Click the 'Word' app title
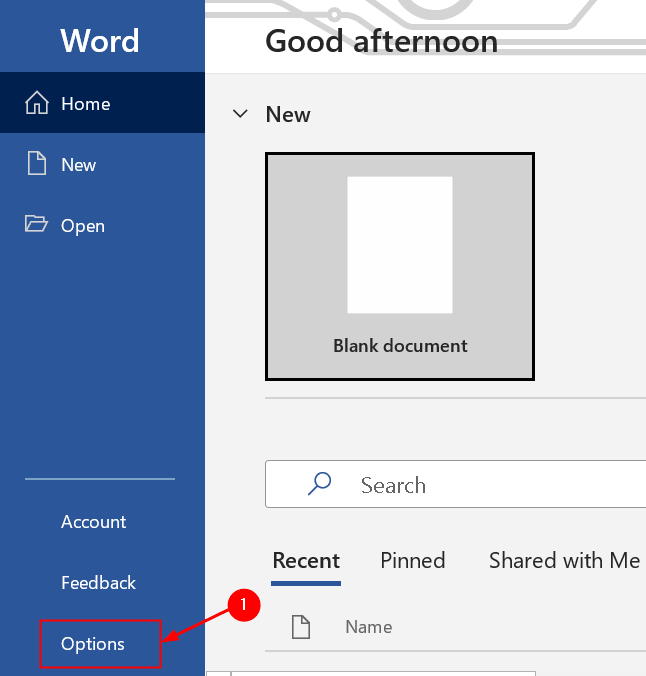 tap(100, 41)
